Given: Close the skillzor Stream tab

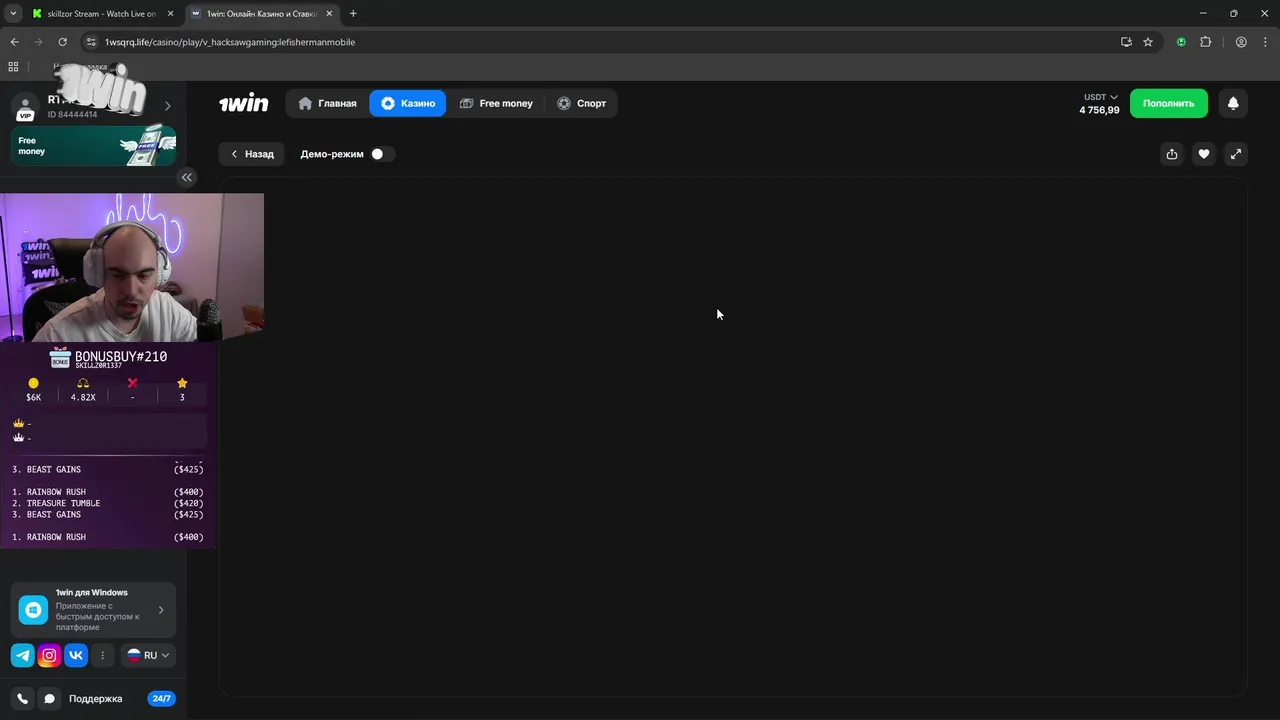Looking at the screenshot, I should pyautogui.click(x=170, y=14).
